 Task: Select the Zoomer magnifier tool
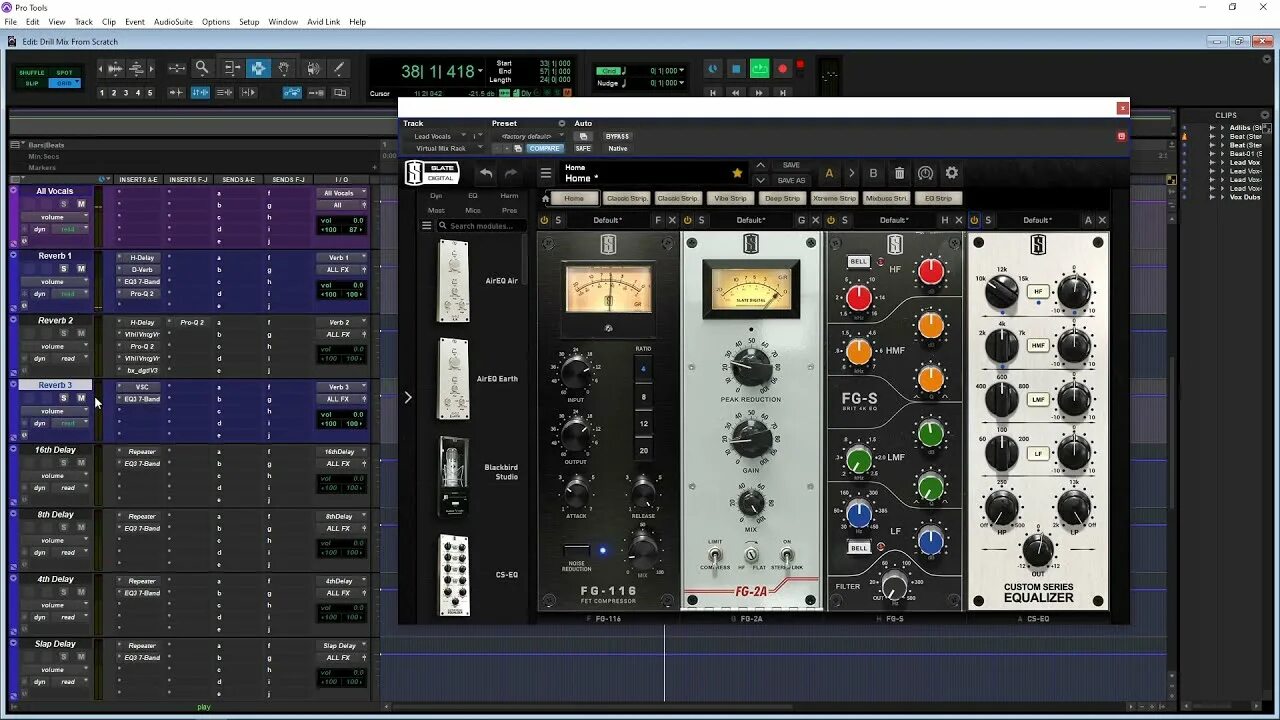click(x=202, y=68)
